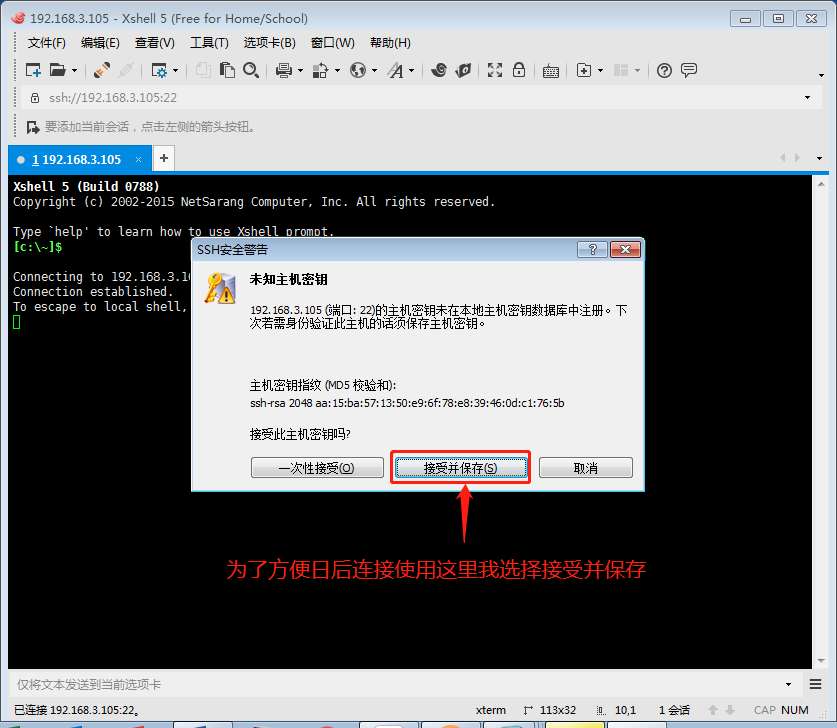Open the virtual keyboard icon
Viewport: 837px width, 728px height.
coord(550,70)
